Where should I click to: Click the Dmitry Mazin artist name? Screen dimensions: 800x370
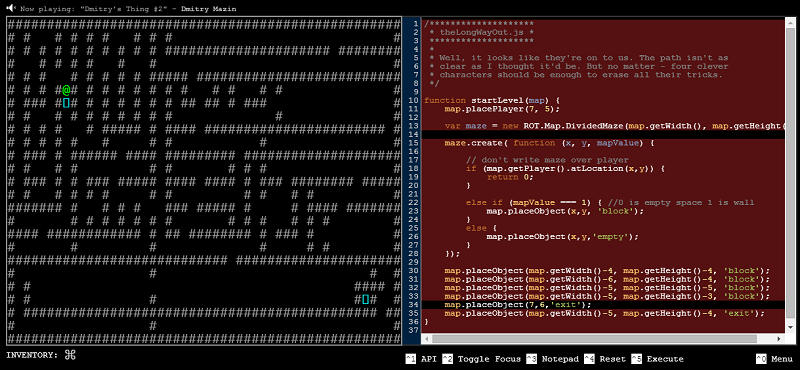tap(208, 9)
